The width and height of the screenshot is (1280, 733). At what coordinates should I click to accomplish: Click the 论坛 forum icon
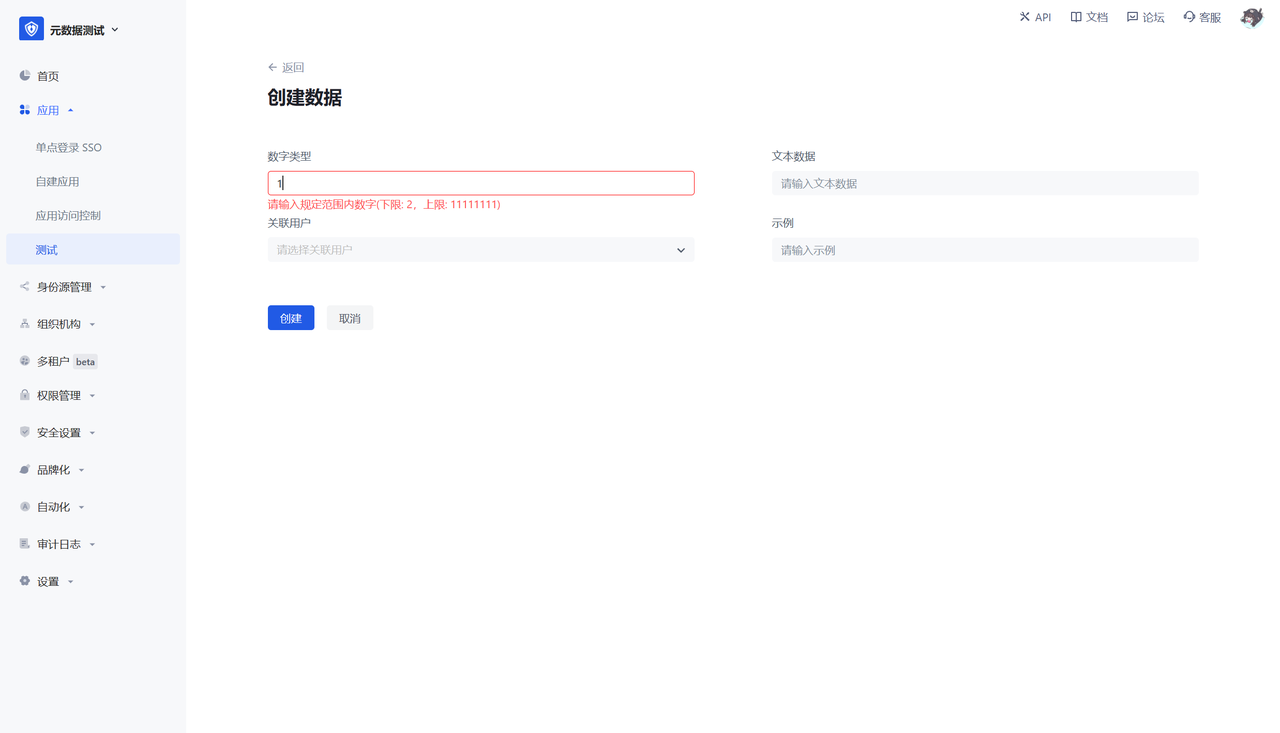point(1132,17)
